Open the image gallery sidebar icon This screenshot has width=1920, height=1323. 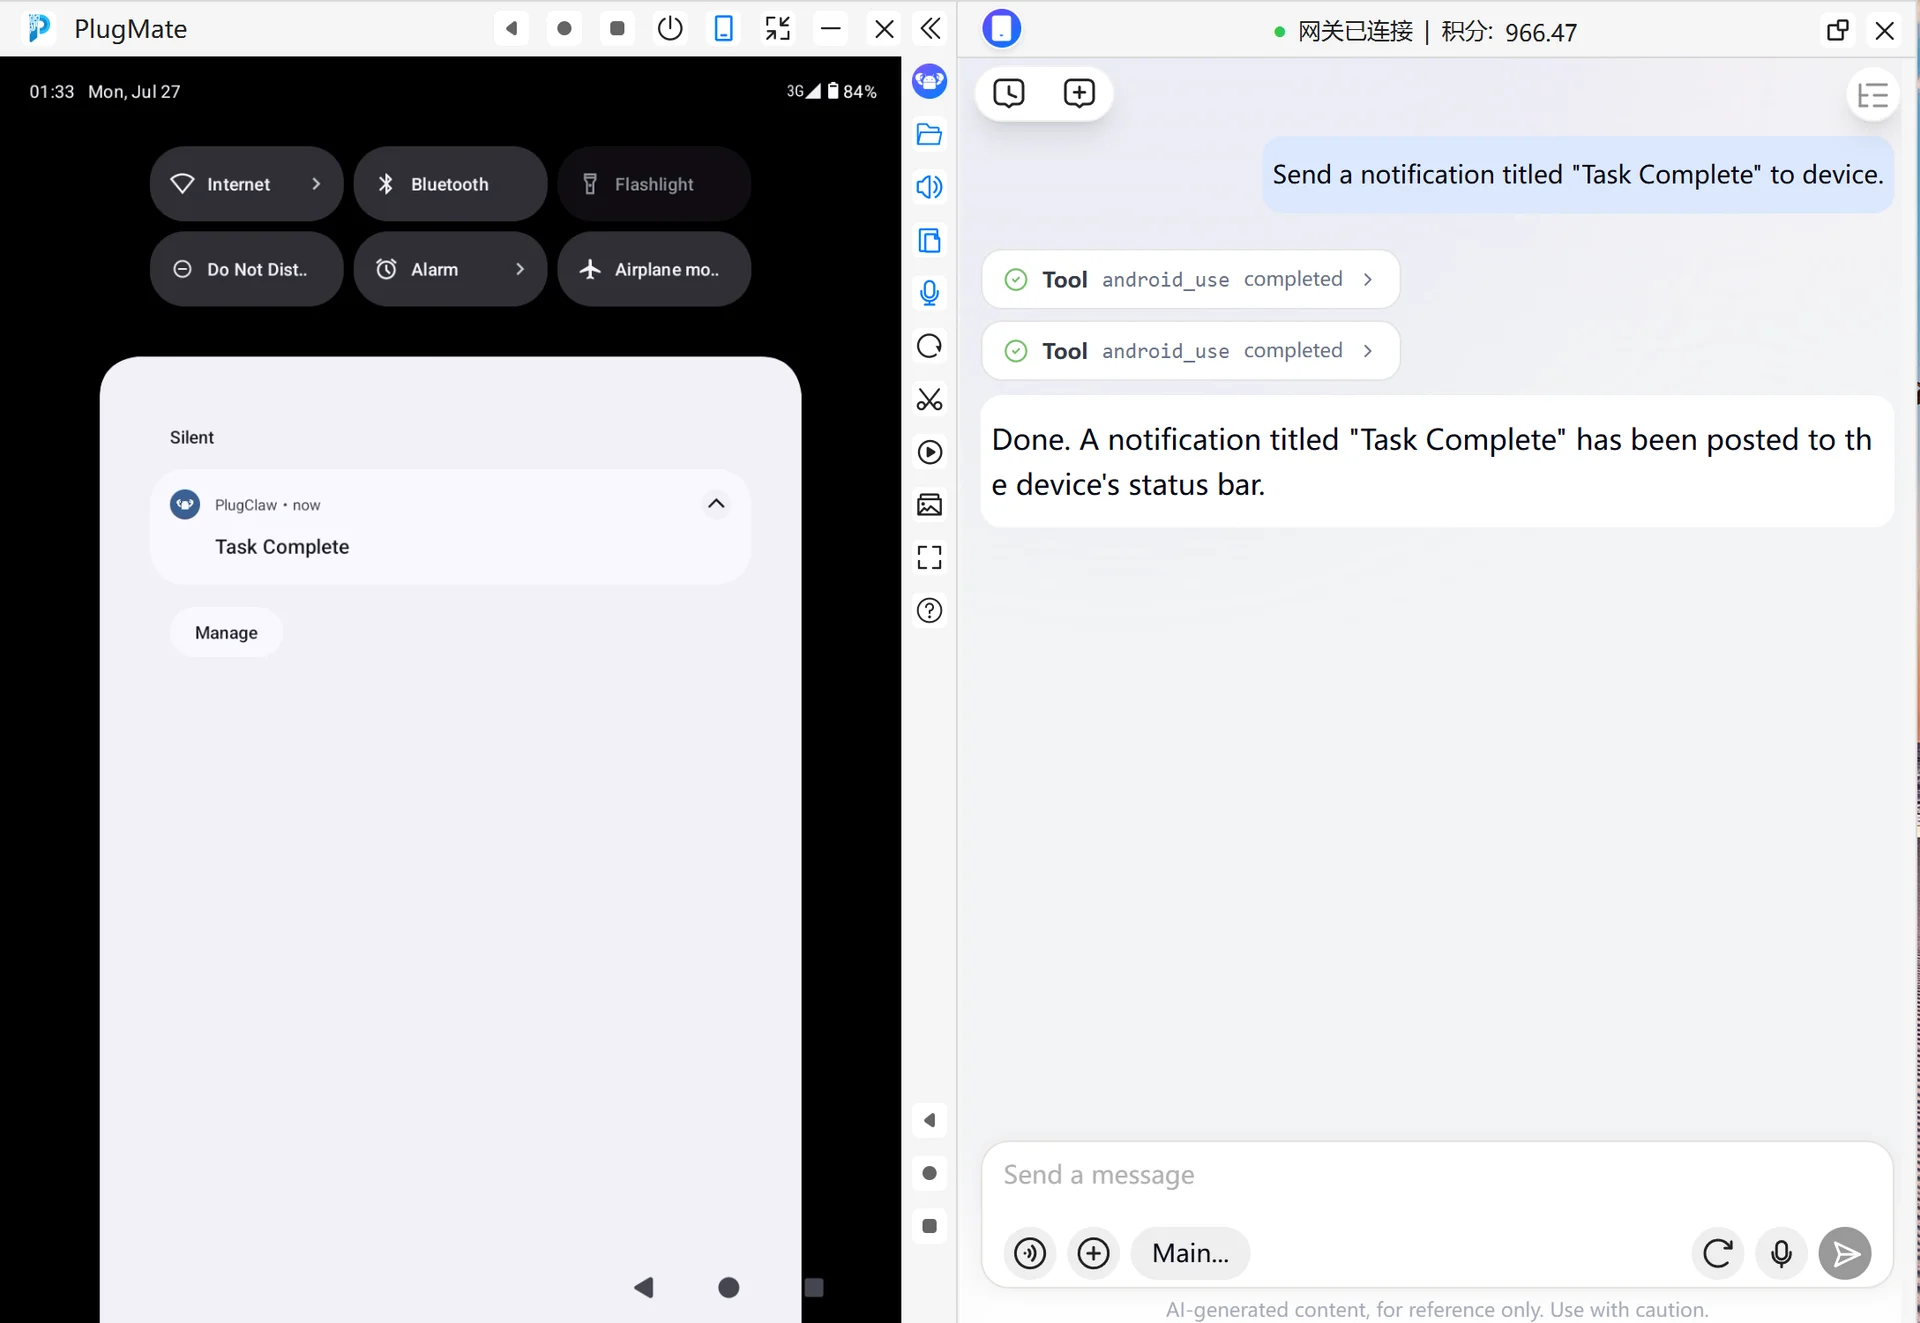point(930,505)
